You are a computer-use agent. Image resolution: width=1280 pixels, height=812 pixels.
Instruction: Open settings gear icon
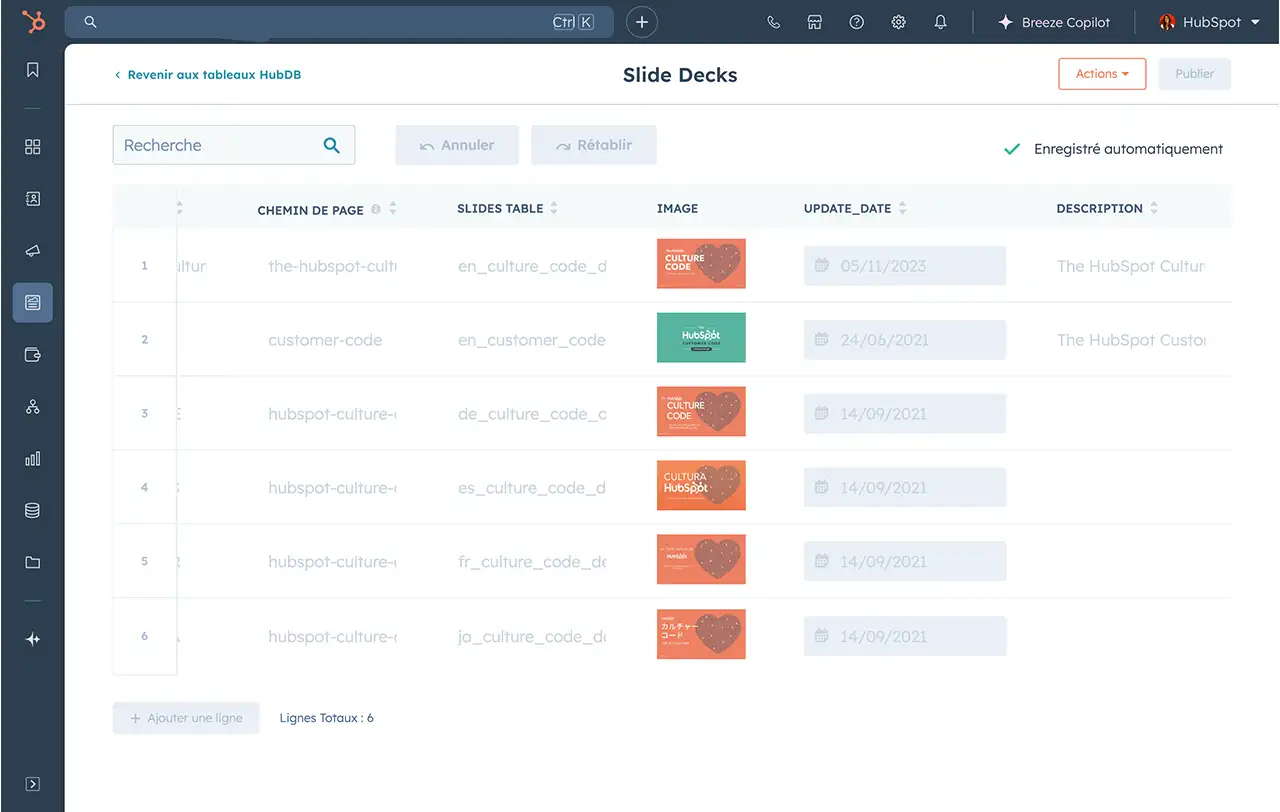pos(898,22)
